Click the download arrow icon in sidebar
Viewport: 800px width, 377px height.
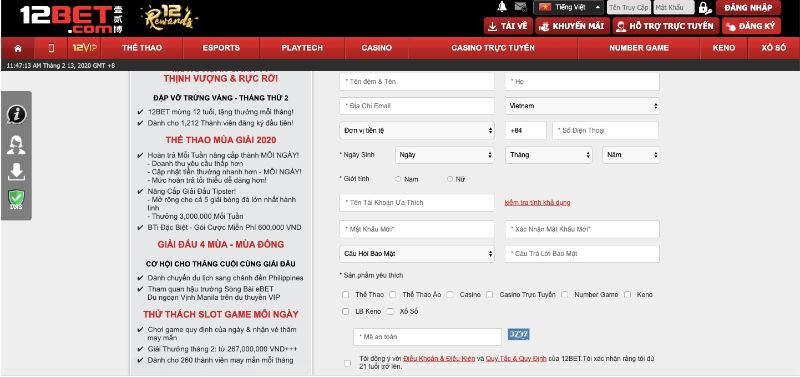[16, 172]
